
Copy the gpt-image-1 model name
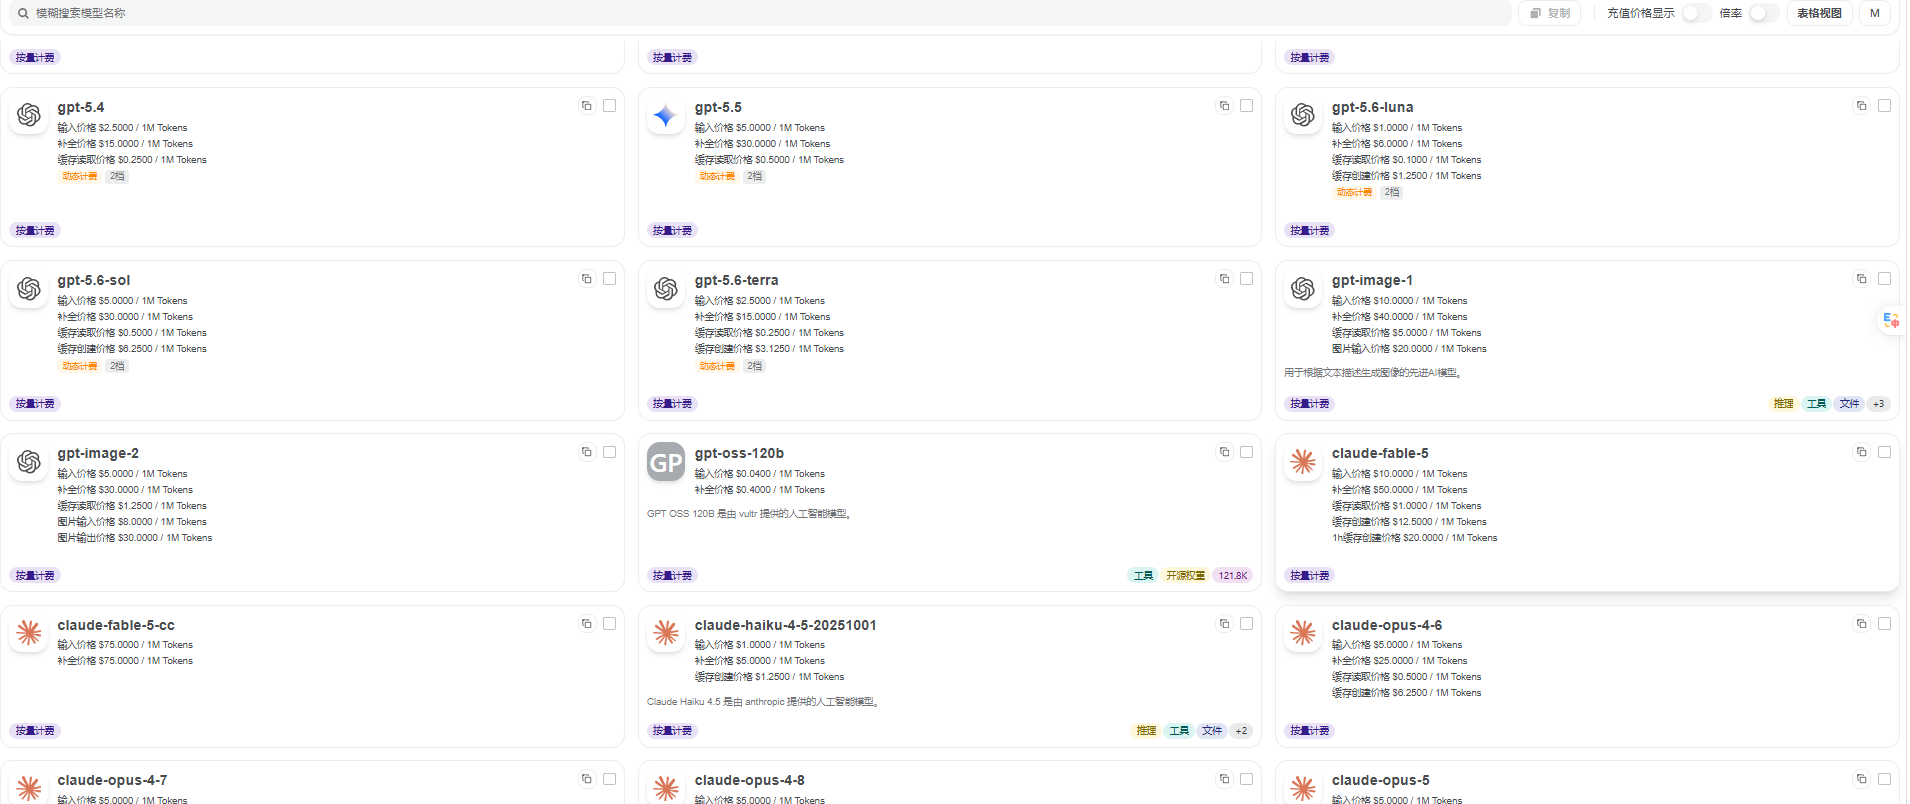click(x=1861, y=279)
